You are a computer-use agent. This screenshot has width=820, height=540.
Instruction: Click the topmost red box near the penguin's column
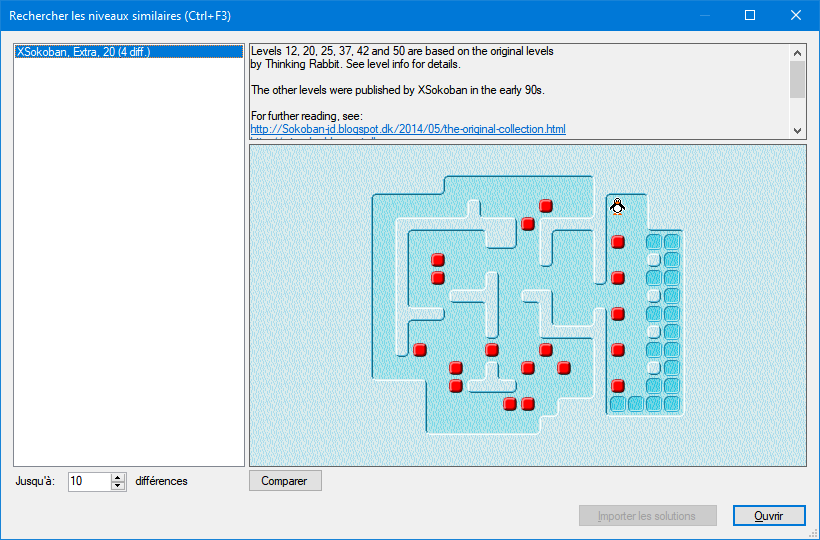click(x=618, y=242)
